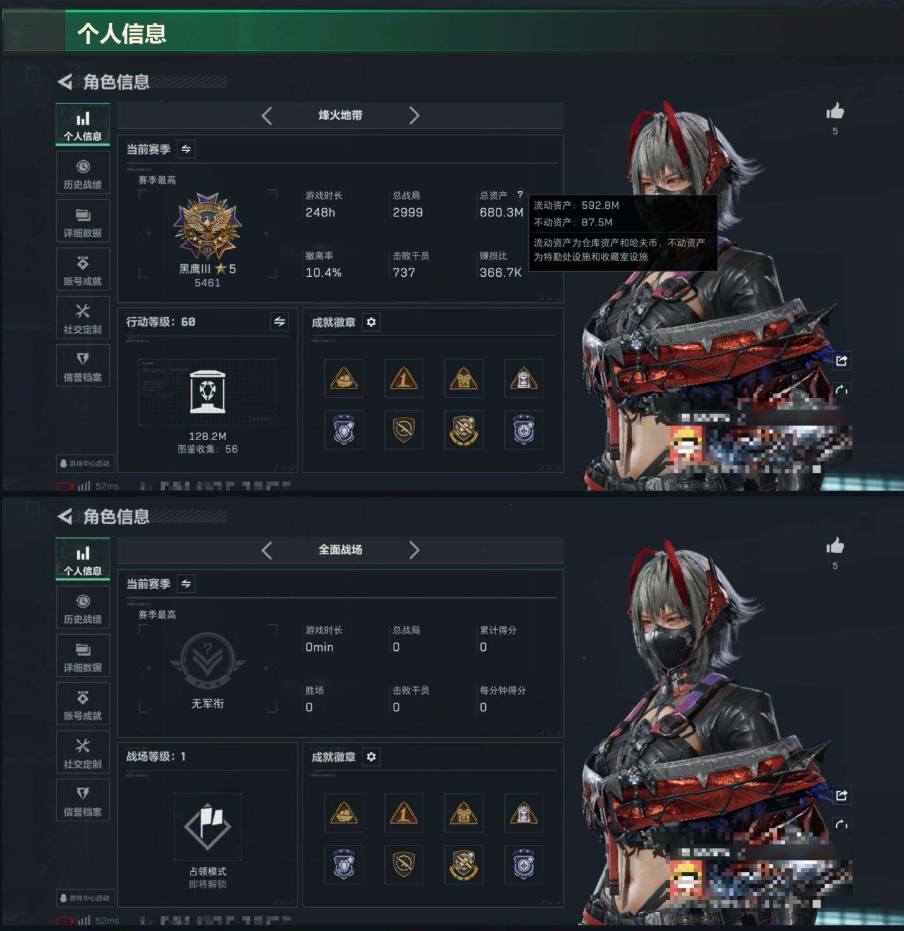Open 社交定制 icon in upper sidebar
The height and width of the screenshot is (931, 904).
point(83,317)
